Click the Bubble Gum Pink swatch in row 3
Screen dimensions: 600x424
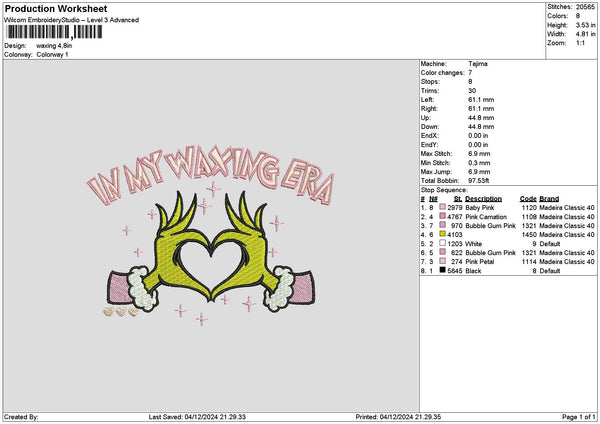click(x=442, y=225)
